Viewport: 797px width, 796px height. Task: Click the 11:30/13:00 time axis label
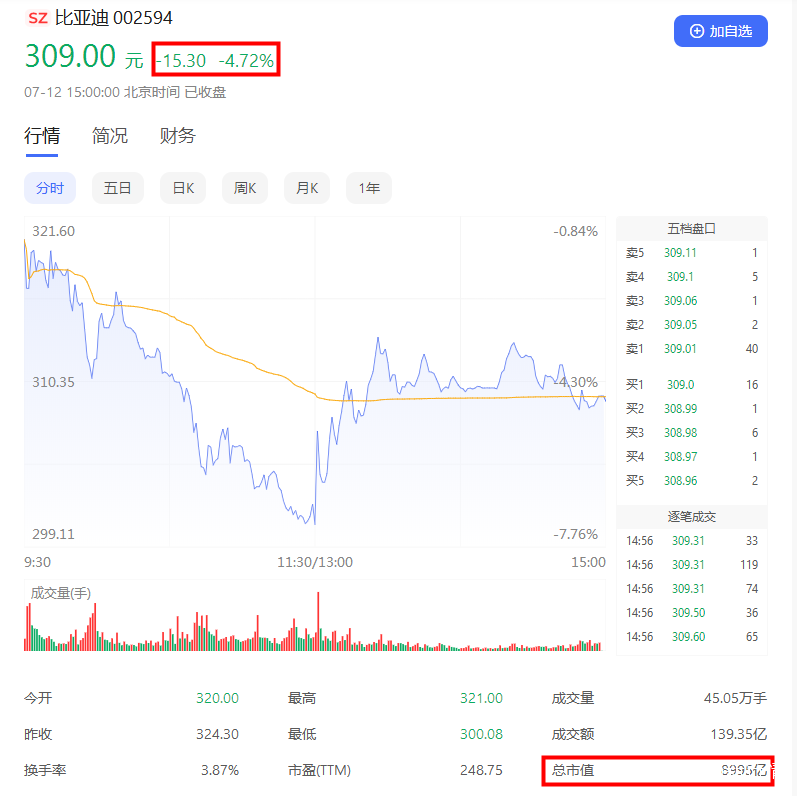[x=315, y=562]
